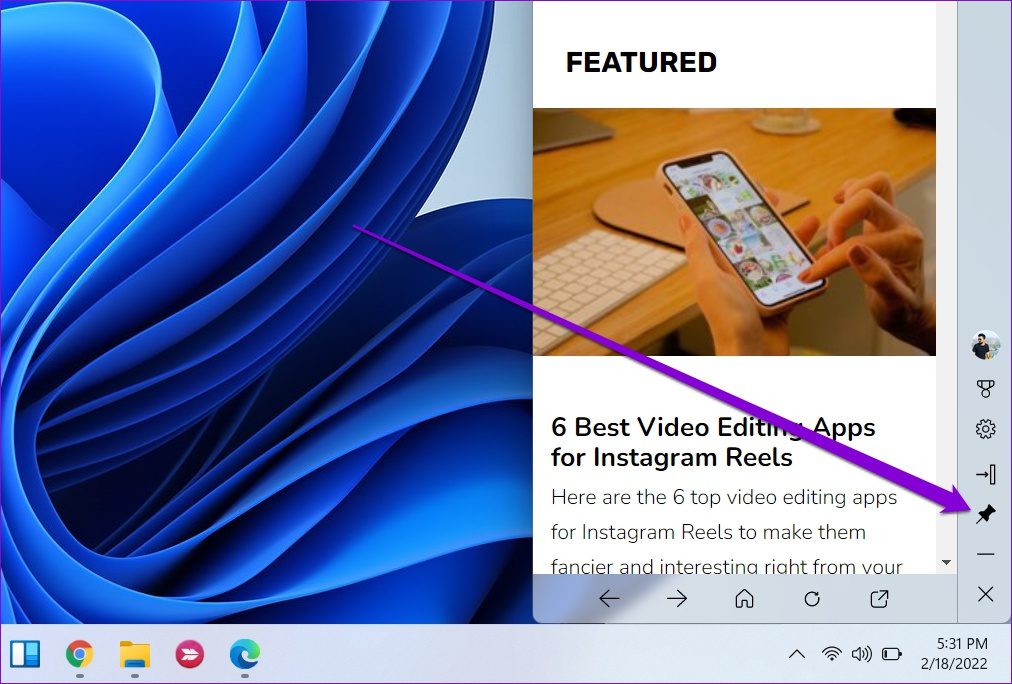Viewport: 1012px width, 684px height.
Task: Open Microsoft Rewards trophy icon
Action: (985, 388)
